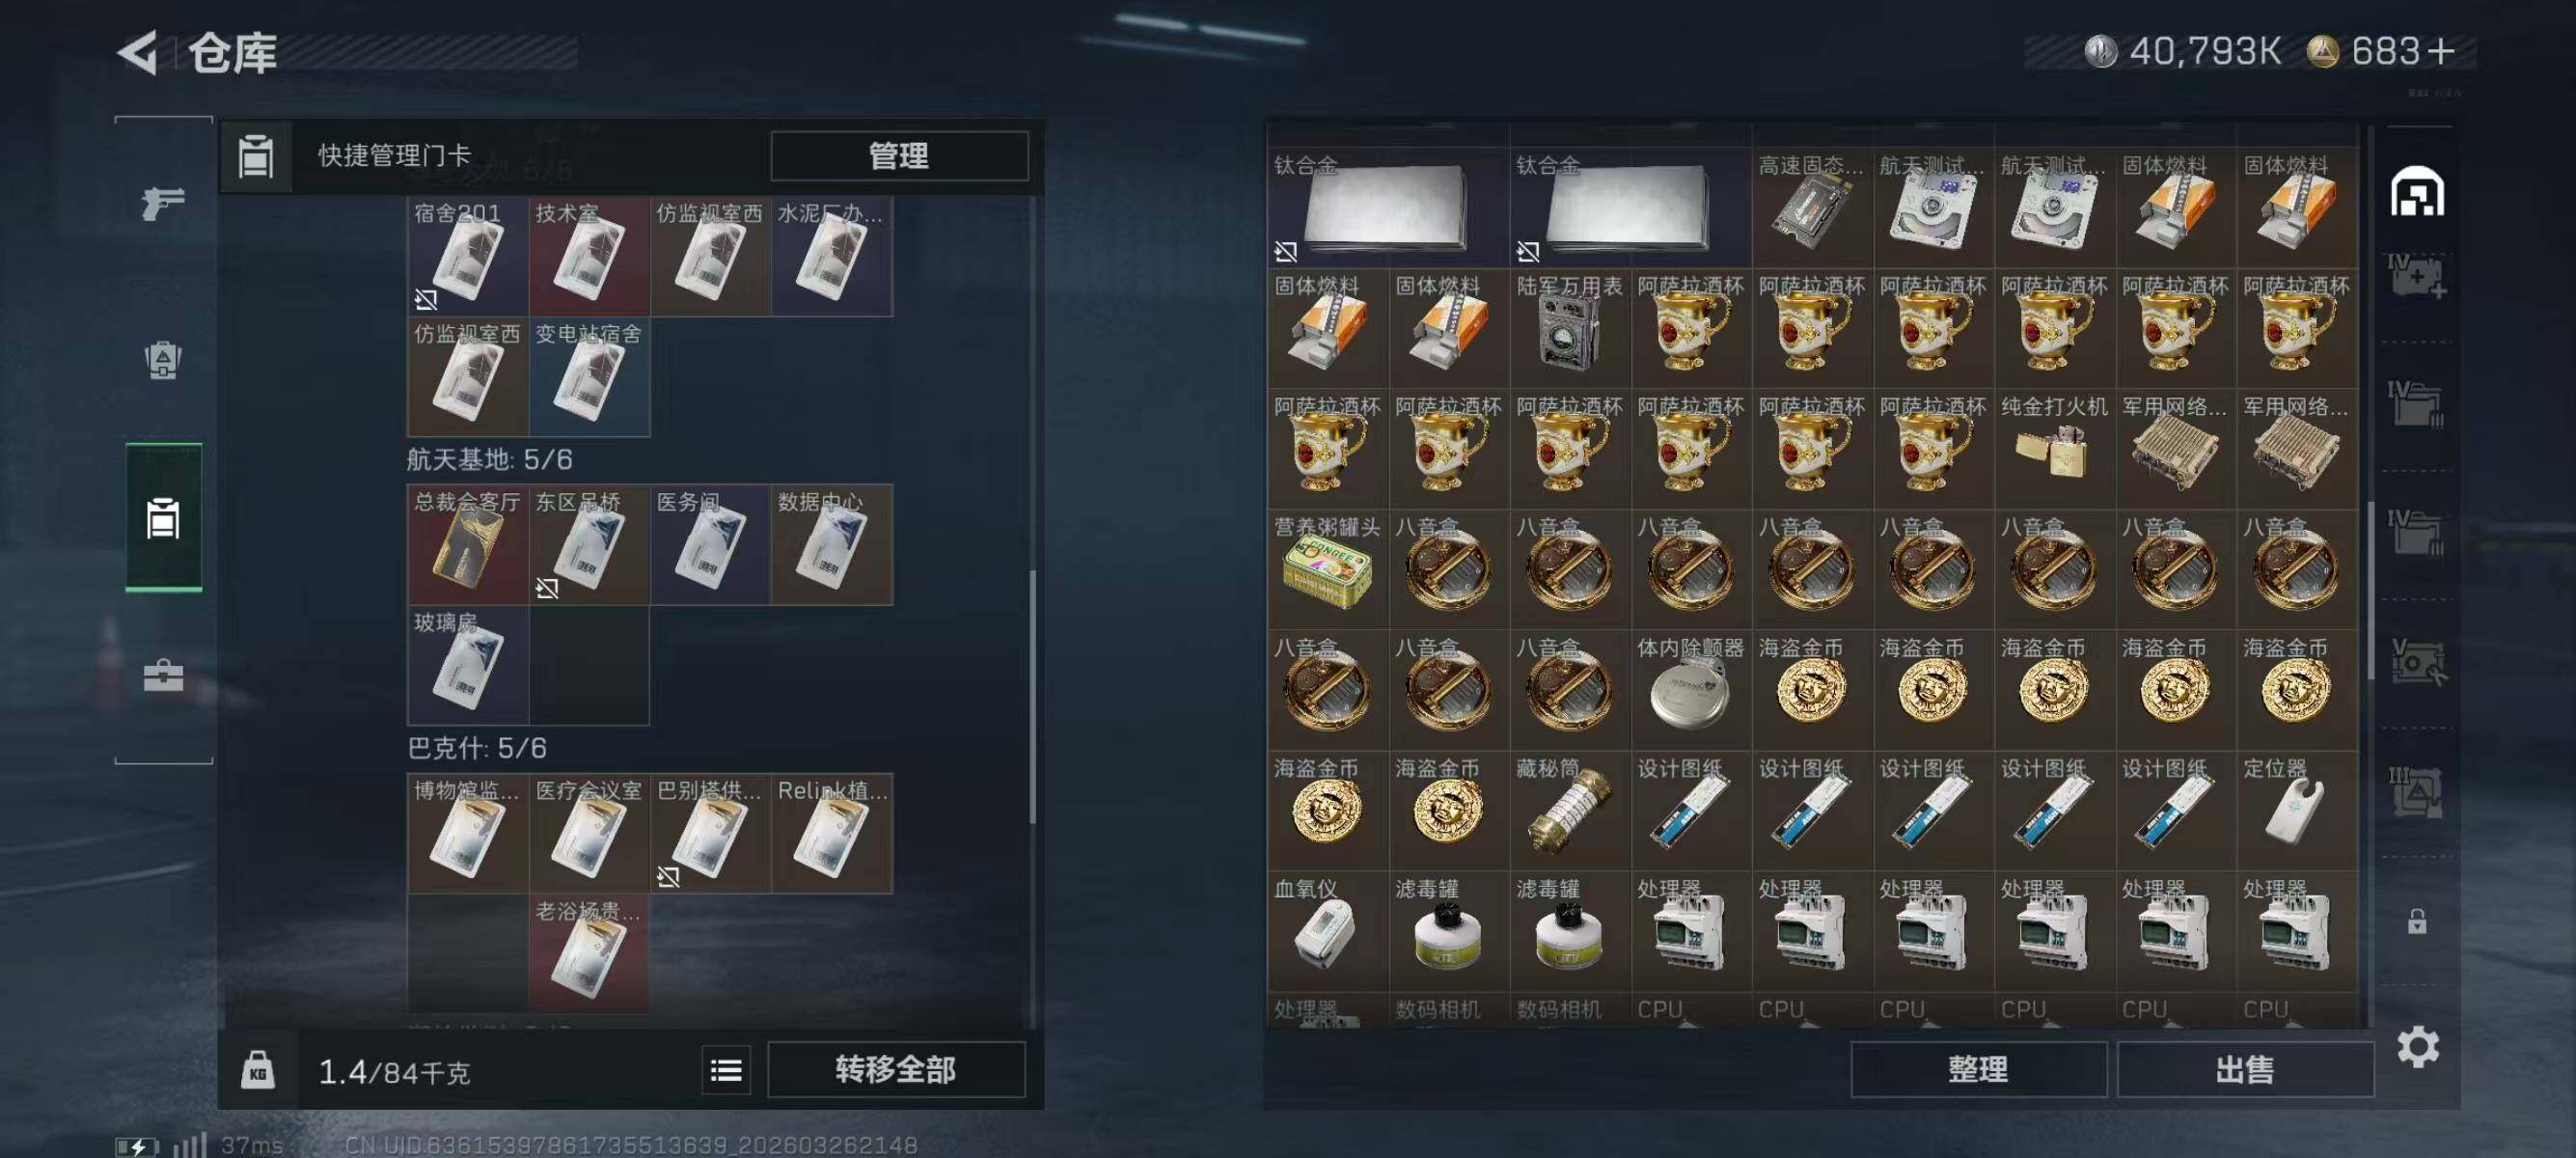Select the main storage vault icon
The width and height of the screenshot is (2576, 1158).
(2418, 192)
